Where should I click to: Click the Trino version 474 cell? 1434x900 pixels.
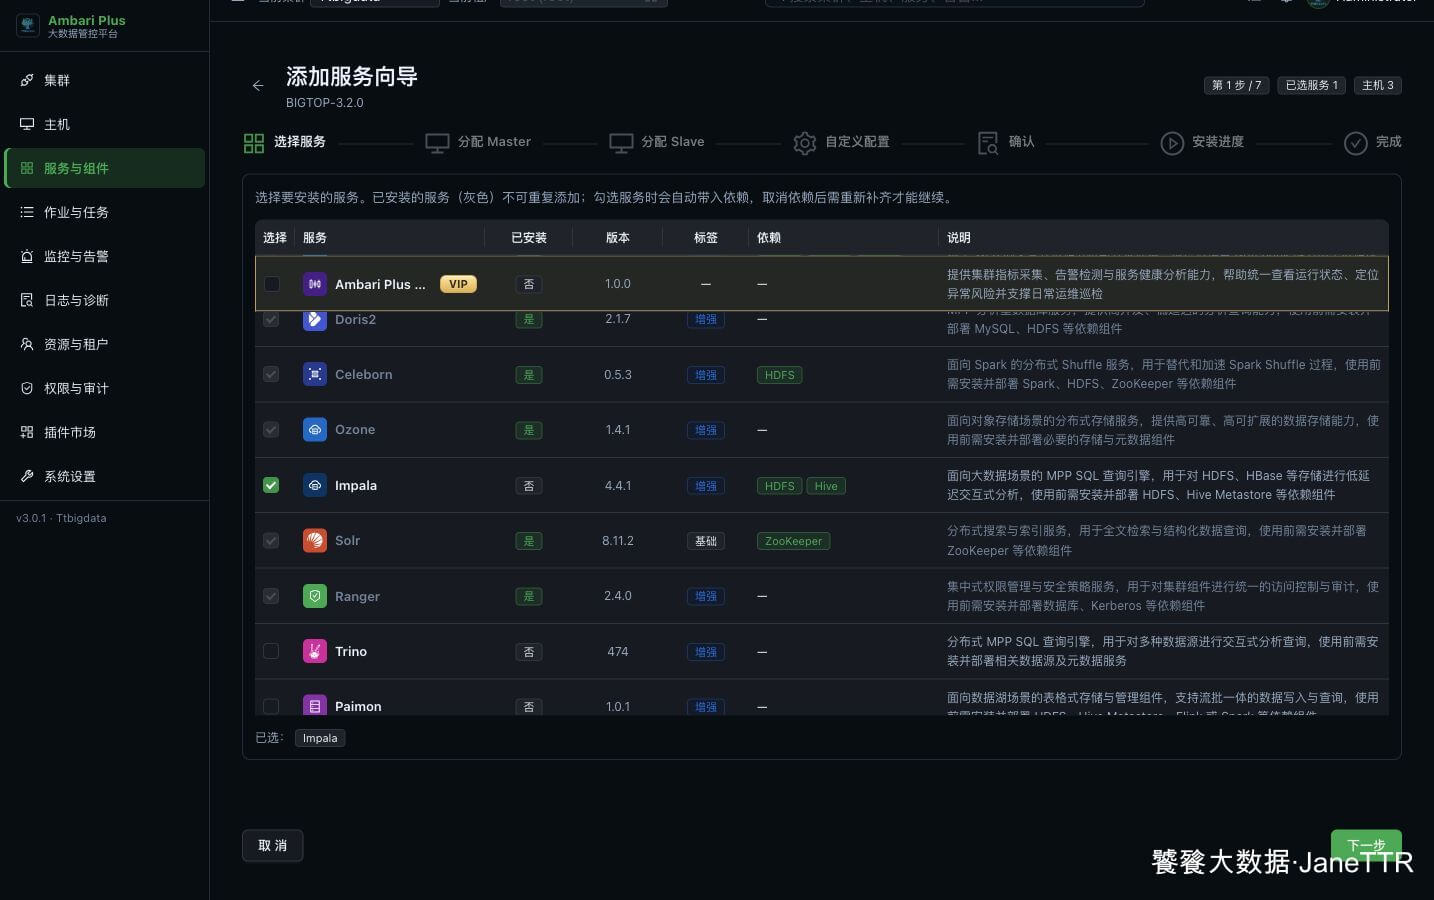click(618, 652)
